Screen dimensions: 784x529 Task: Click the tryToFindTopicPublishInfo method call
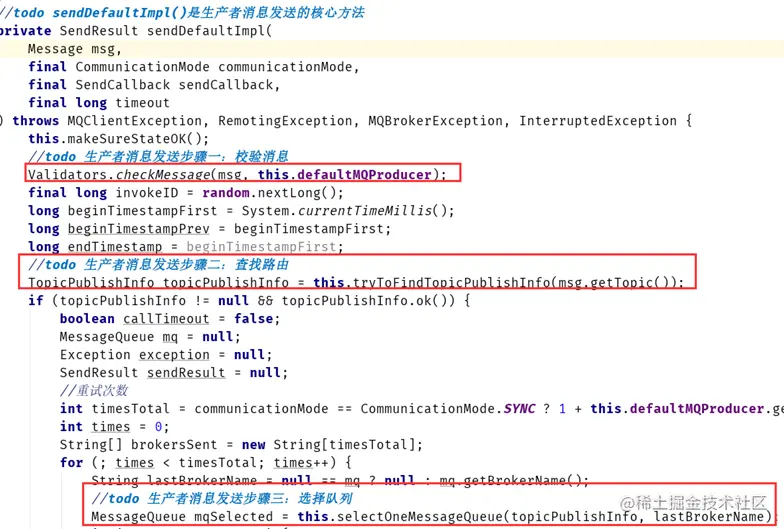452,282
